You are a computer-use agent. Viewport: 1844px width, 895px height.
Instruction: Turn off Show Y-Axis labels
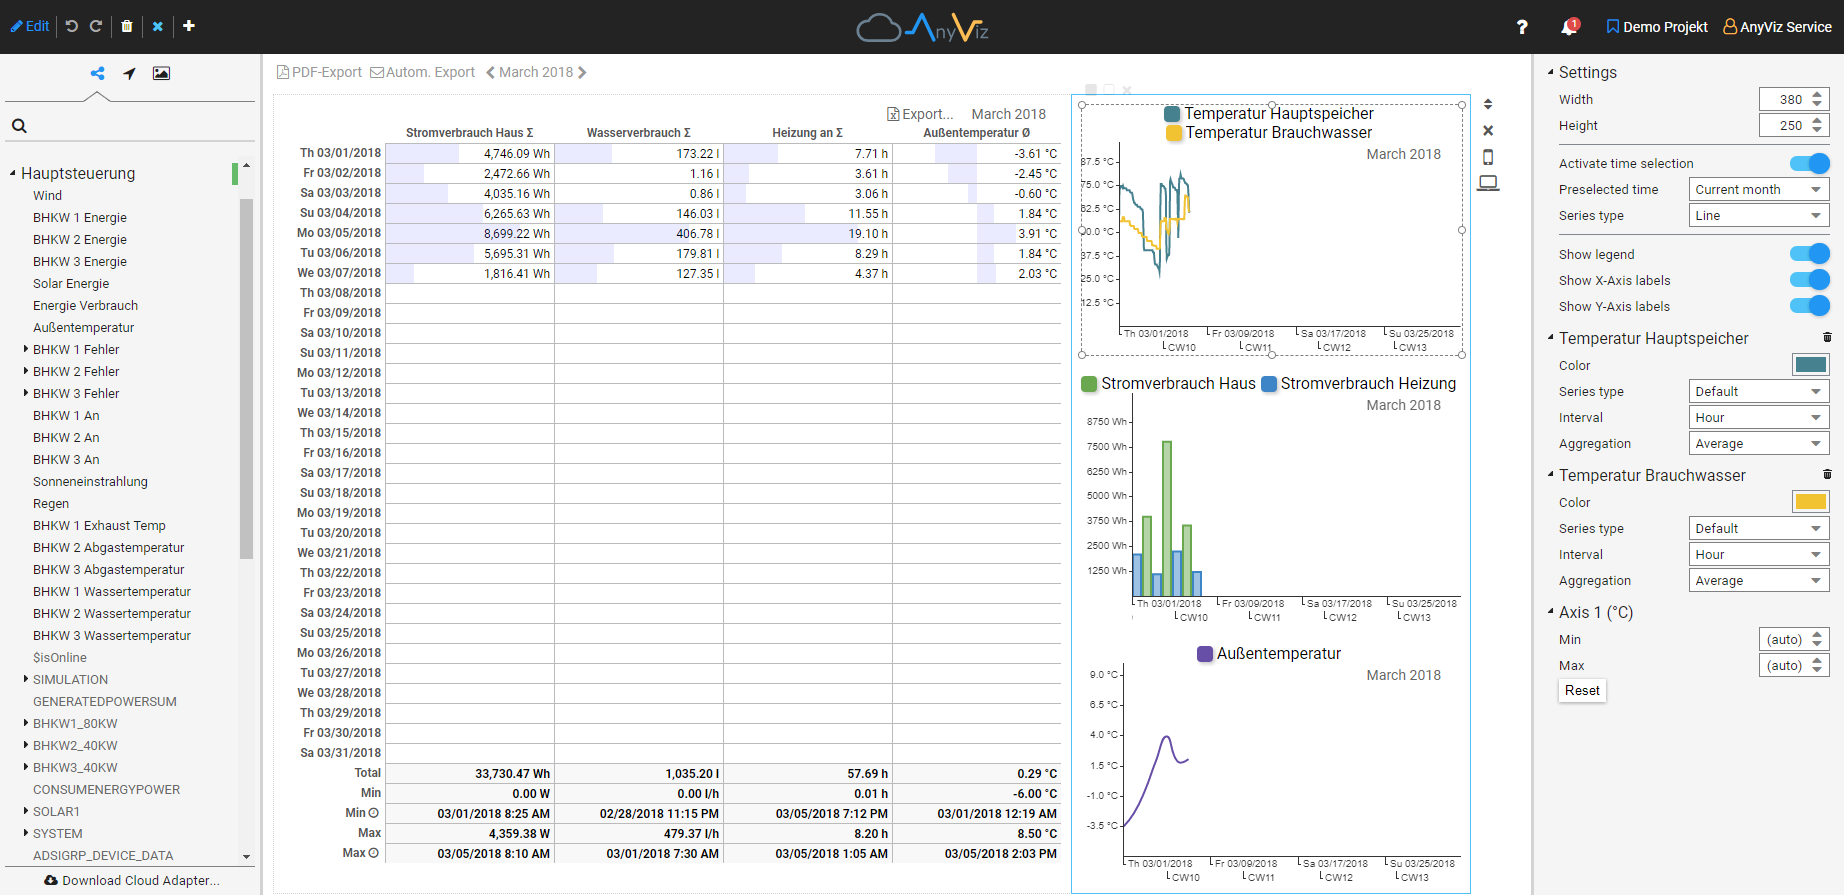pyautogui.click(x=1809, y=306)
